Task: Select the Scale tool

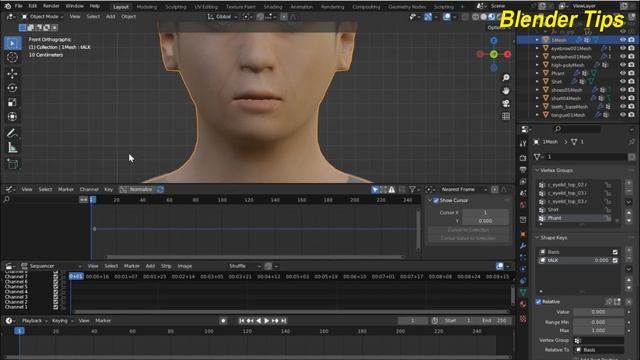Action: point(12,102)
